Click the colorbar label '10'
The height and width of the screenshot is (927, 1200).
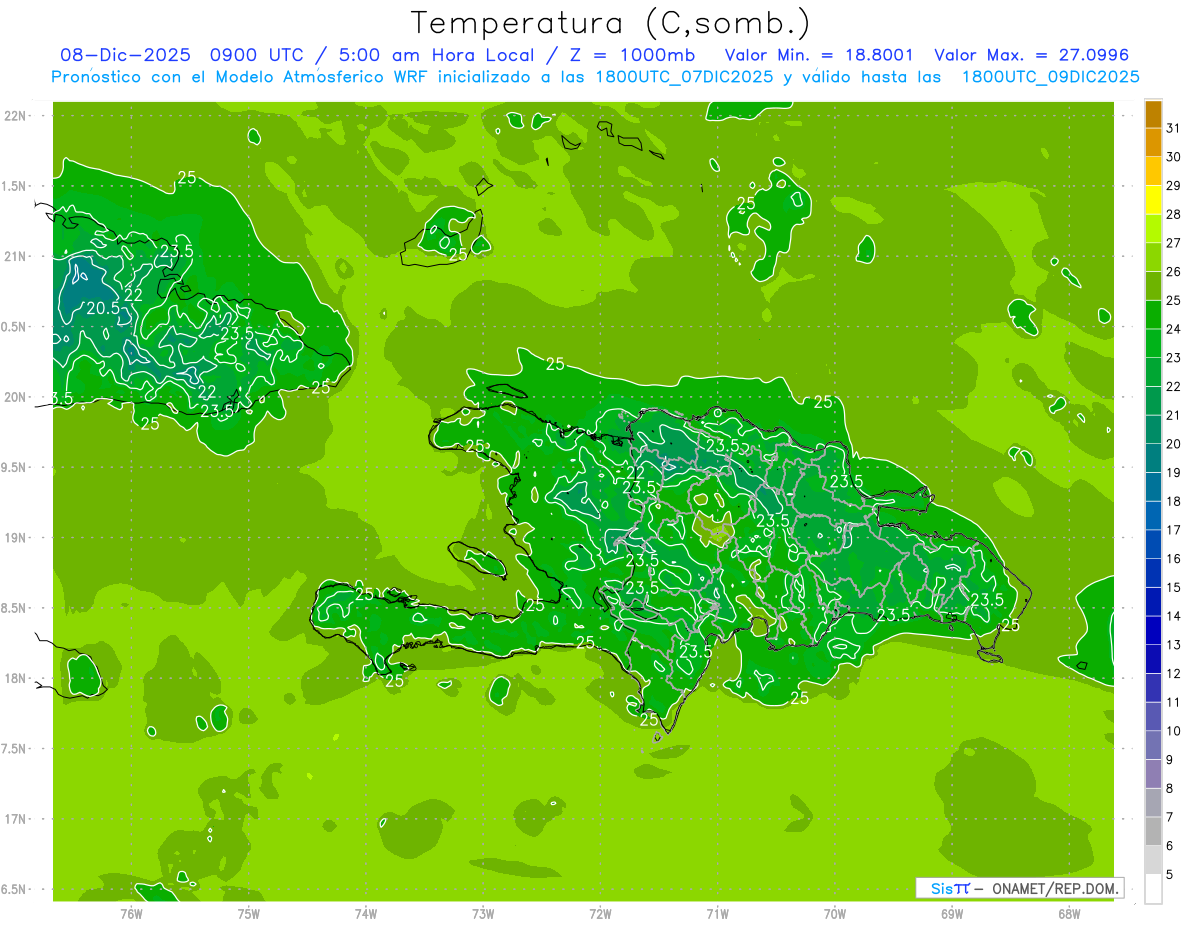(x=1174, y=731)
